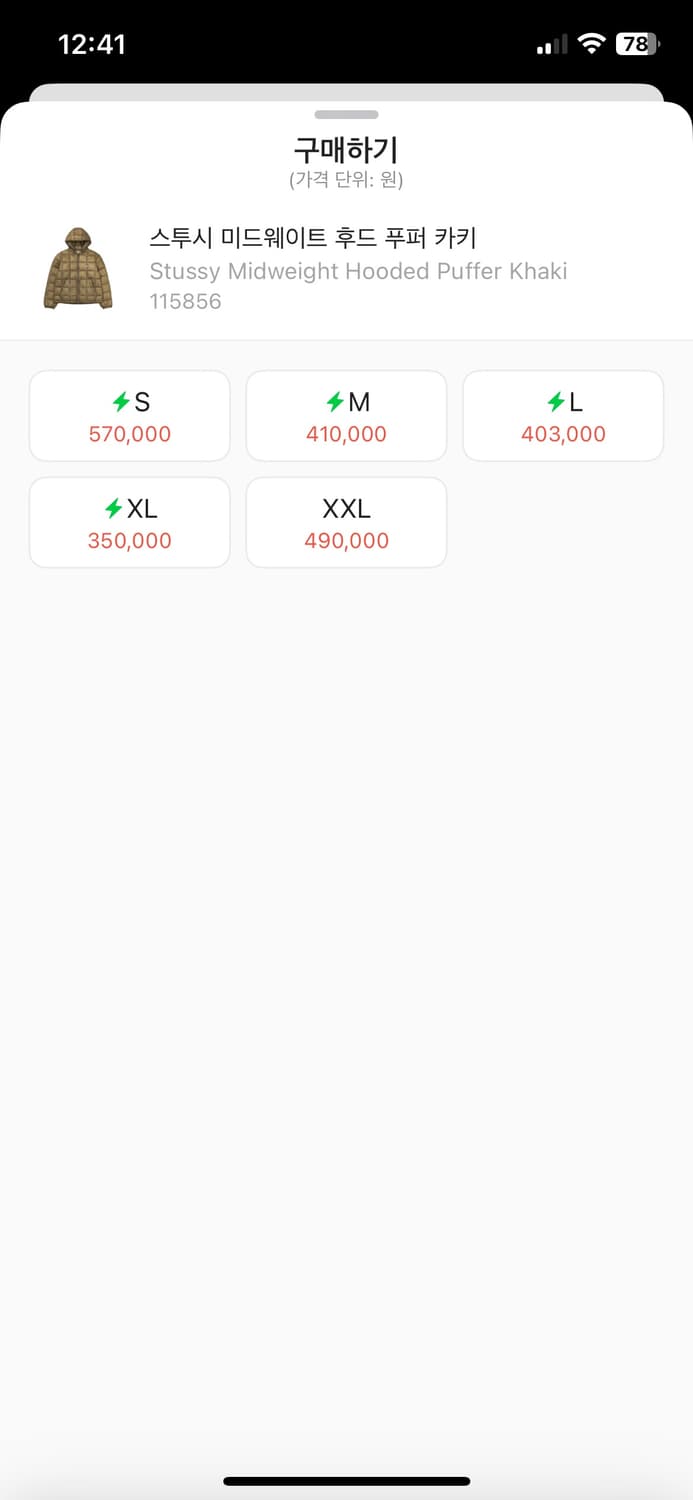Tap the product name 스투시 미드웨이트 후드 푸퍼 카키
The image size is (693, 1500).
point(313,238)
